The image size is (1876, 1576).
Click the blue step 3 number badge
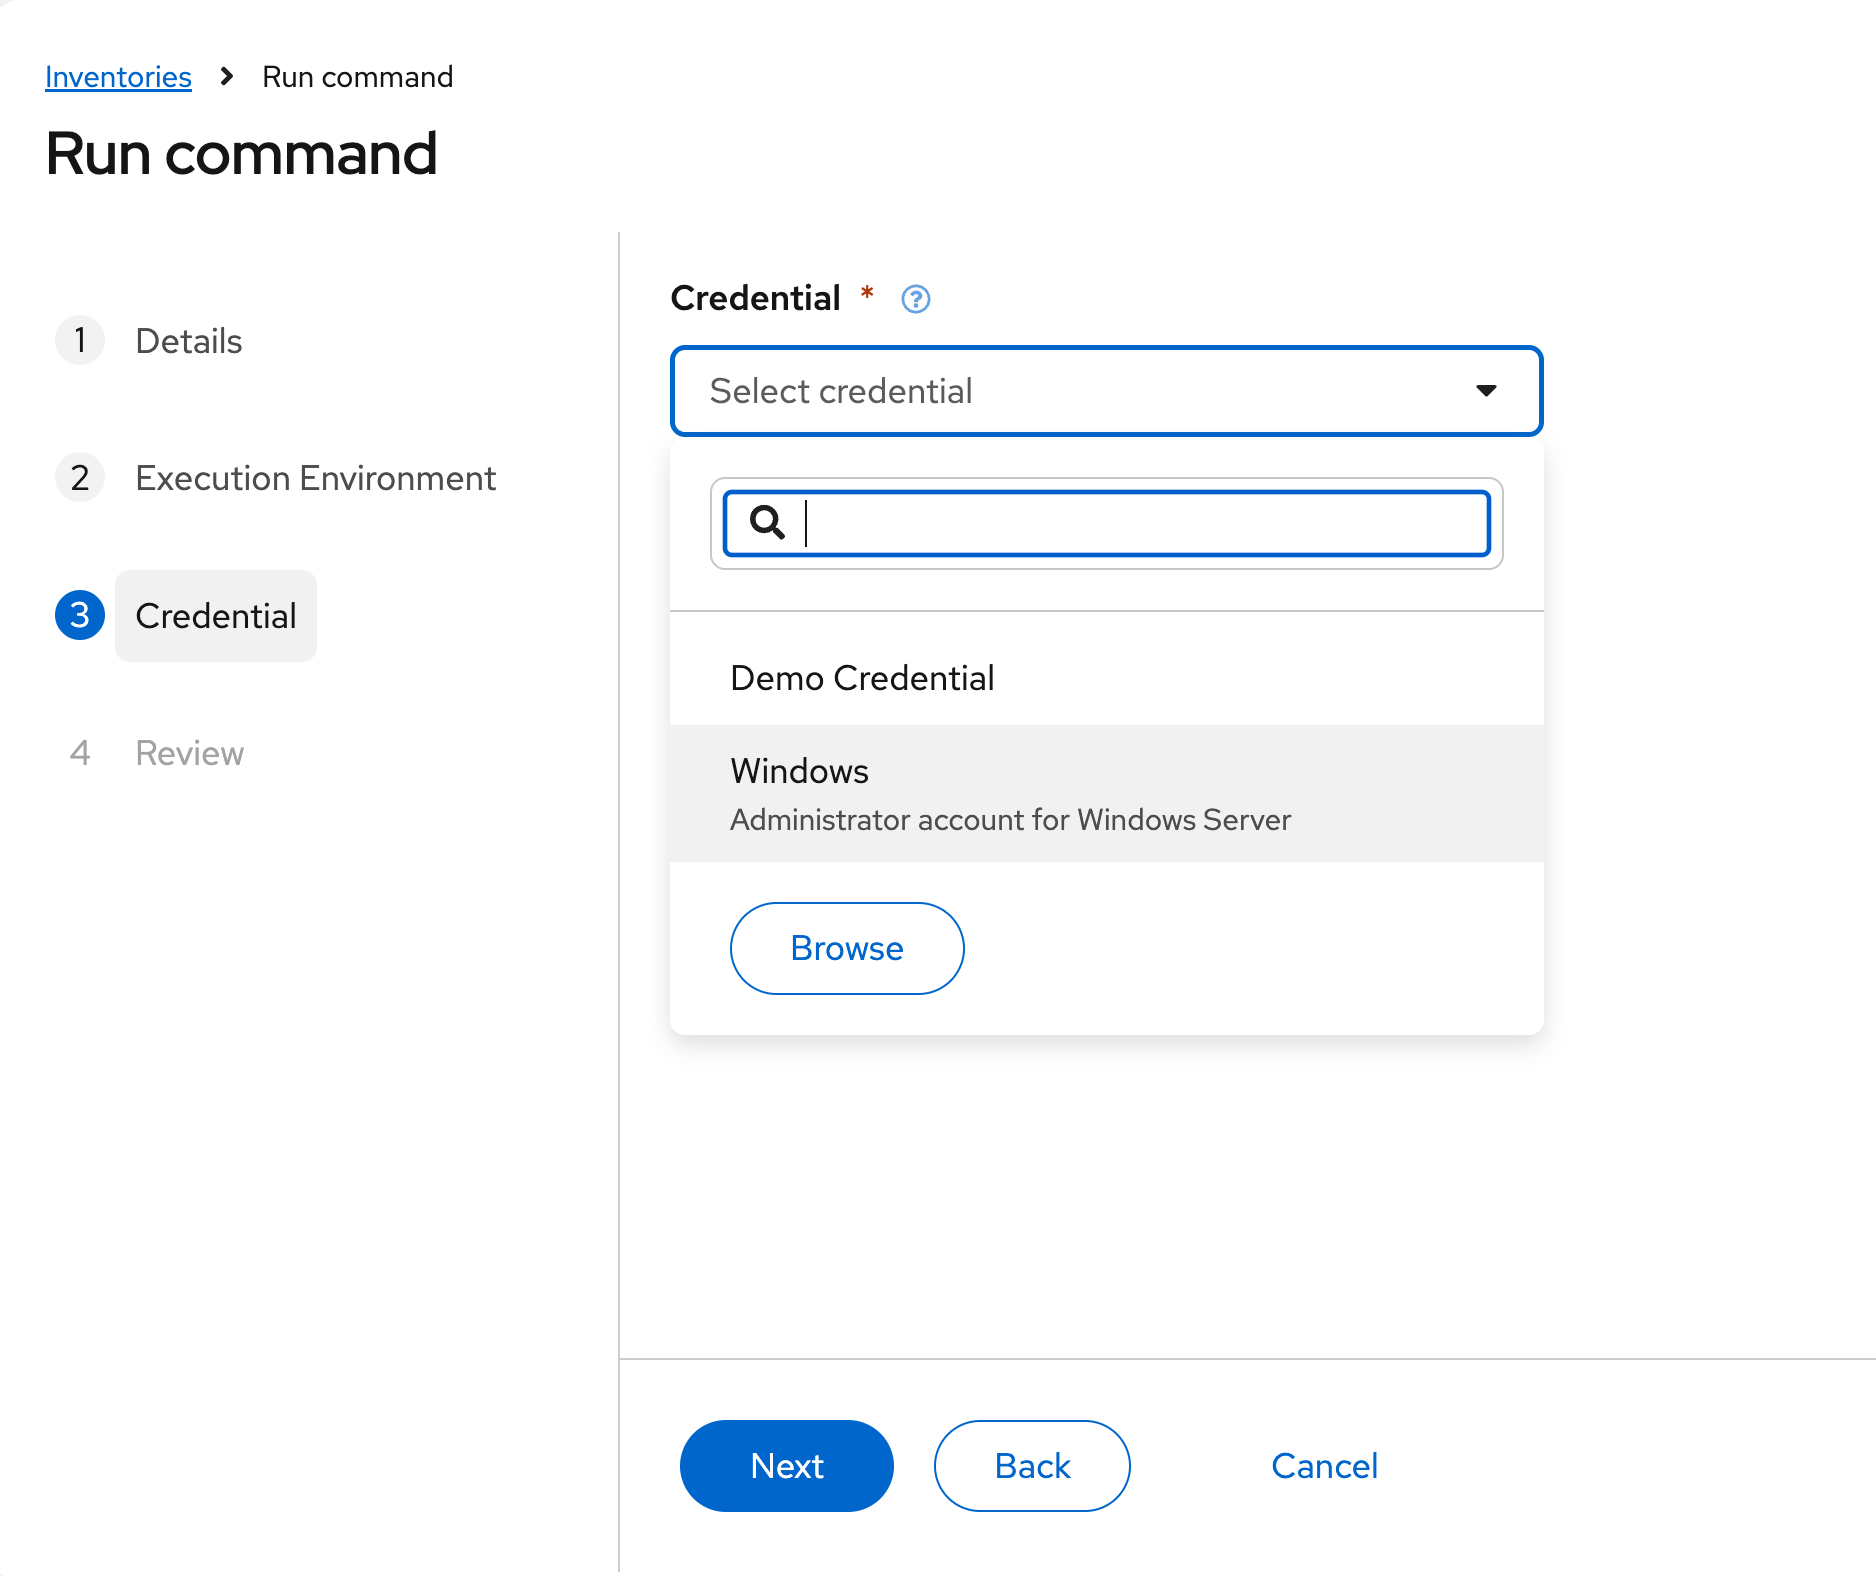(x=80, y=615)
